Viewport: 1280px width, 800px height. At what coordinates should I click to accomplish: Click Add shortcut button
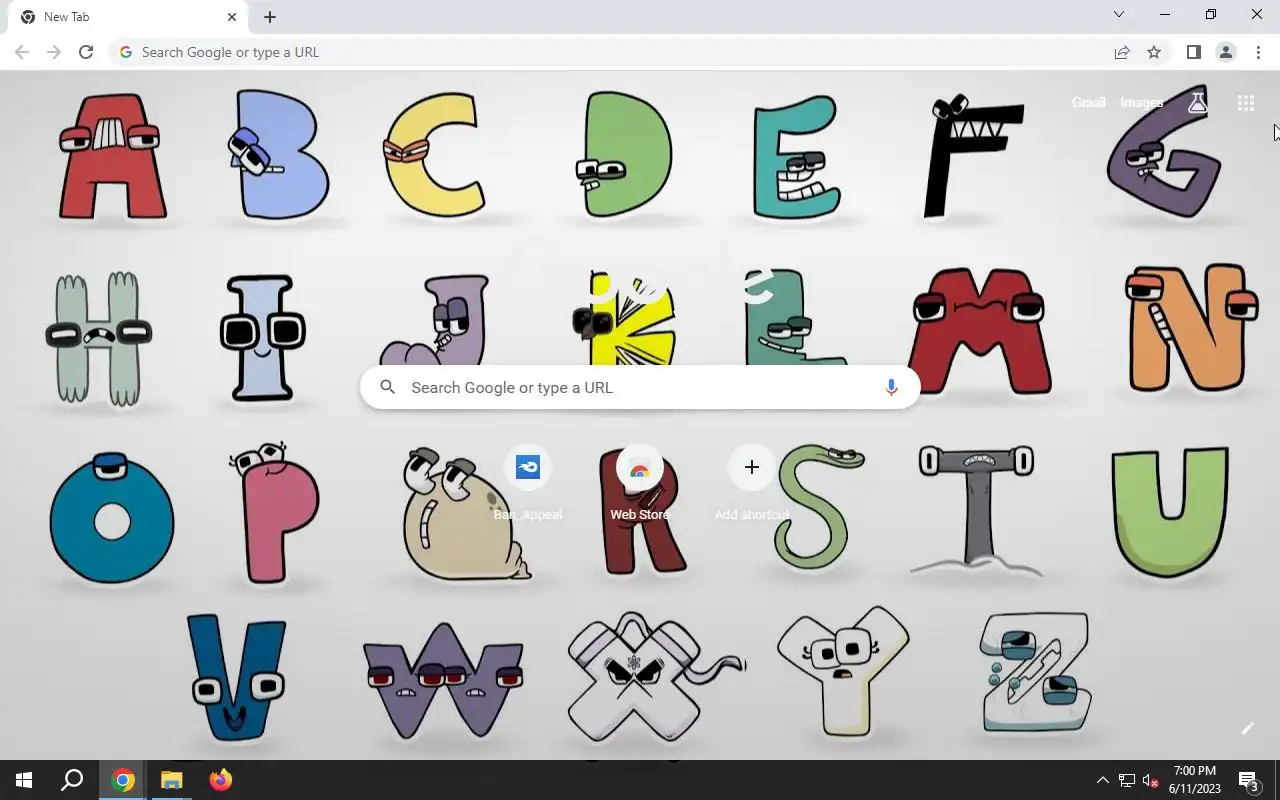tap(752, 484)
